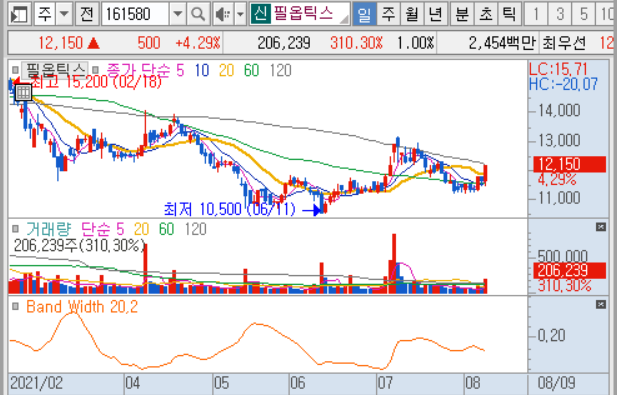Select the 틱 tick period button
Screen dimensions: 617x395
[x=509, y=14]
